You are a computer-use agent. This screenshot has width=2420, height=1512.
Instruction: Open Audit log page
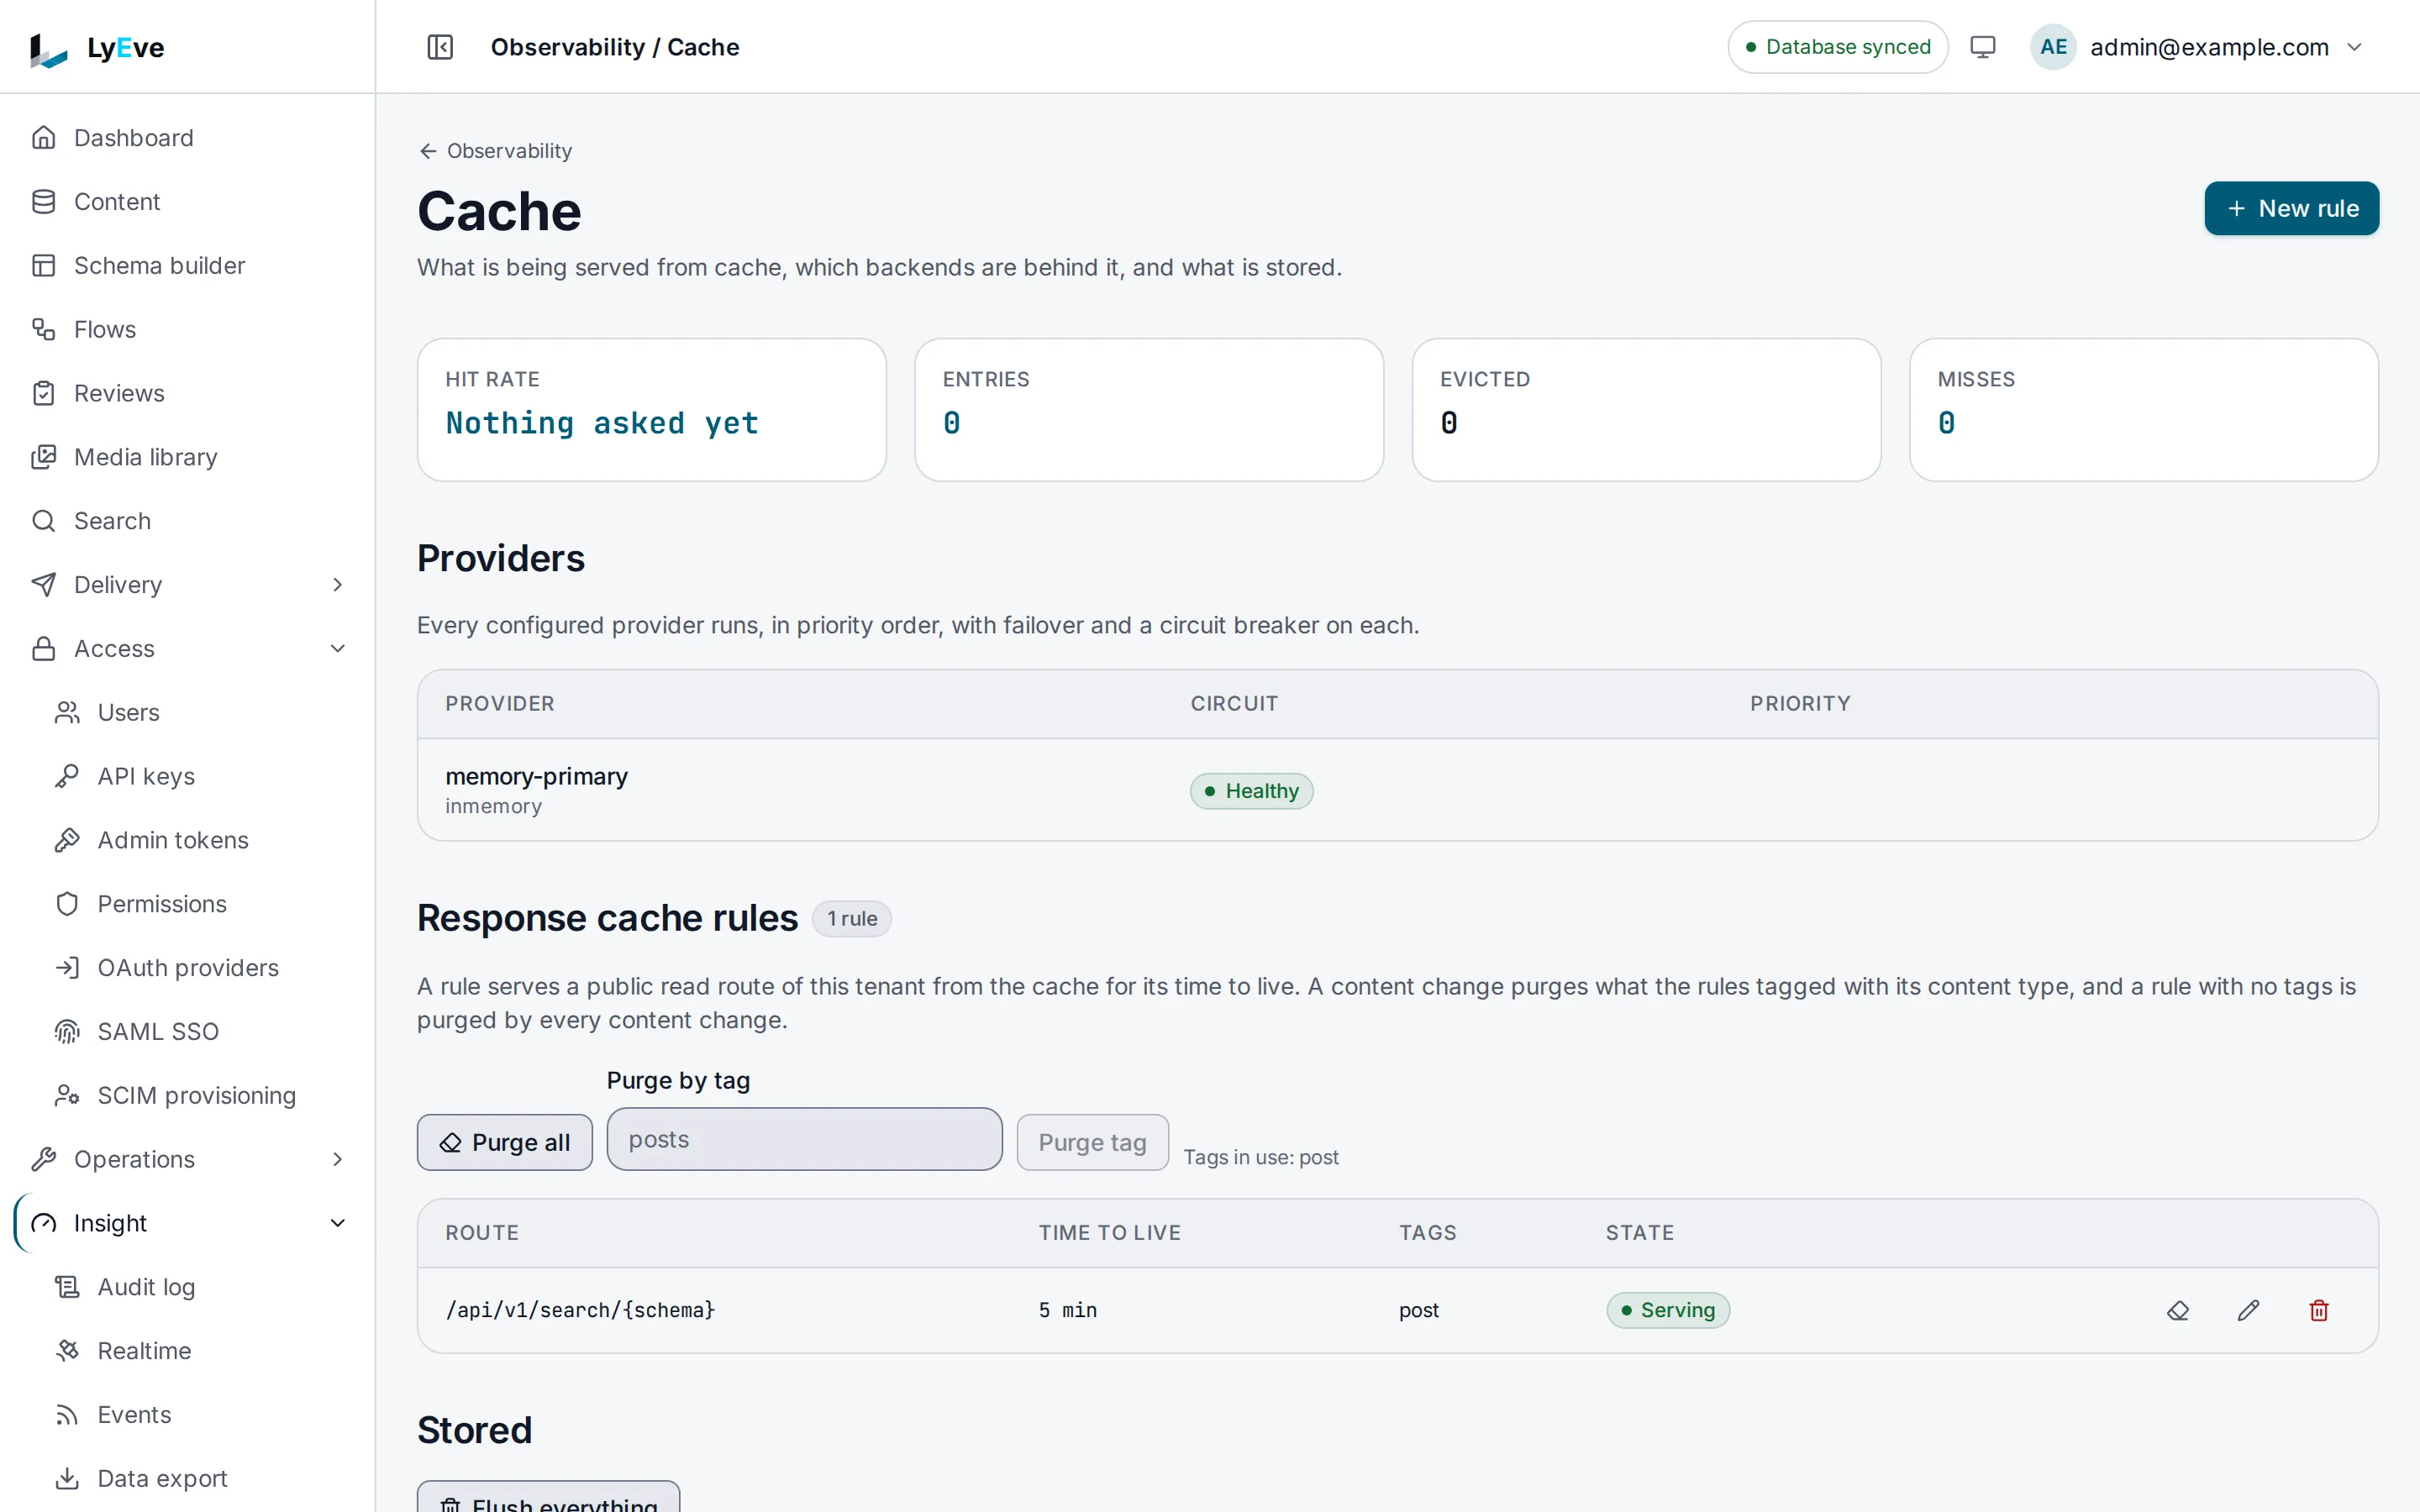coord(199,1287)
